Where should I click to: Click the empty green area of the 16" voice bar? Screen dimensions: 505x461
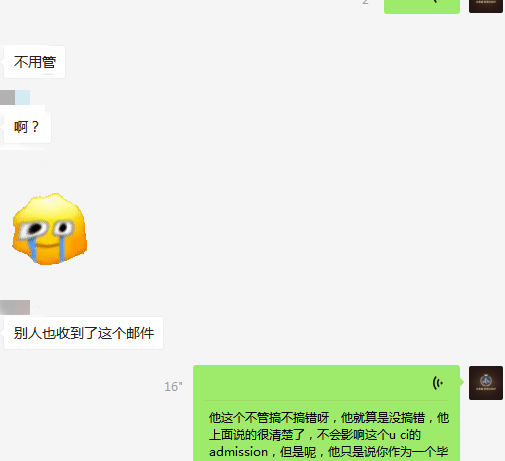coord(313,383)
